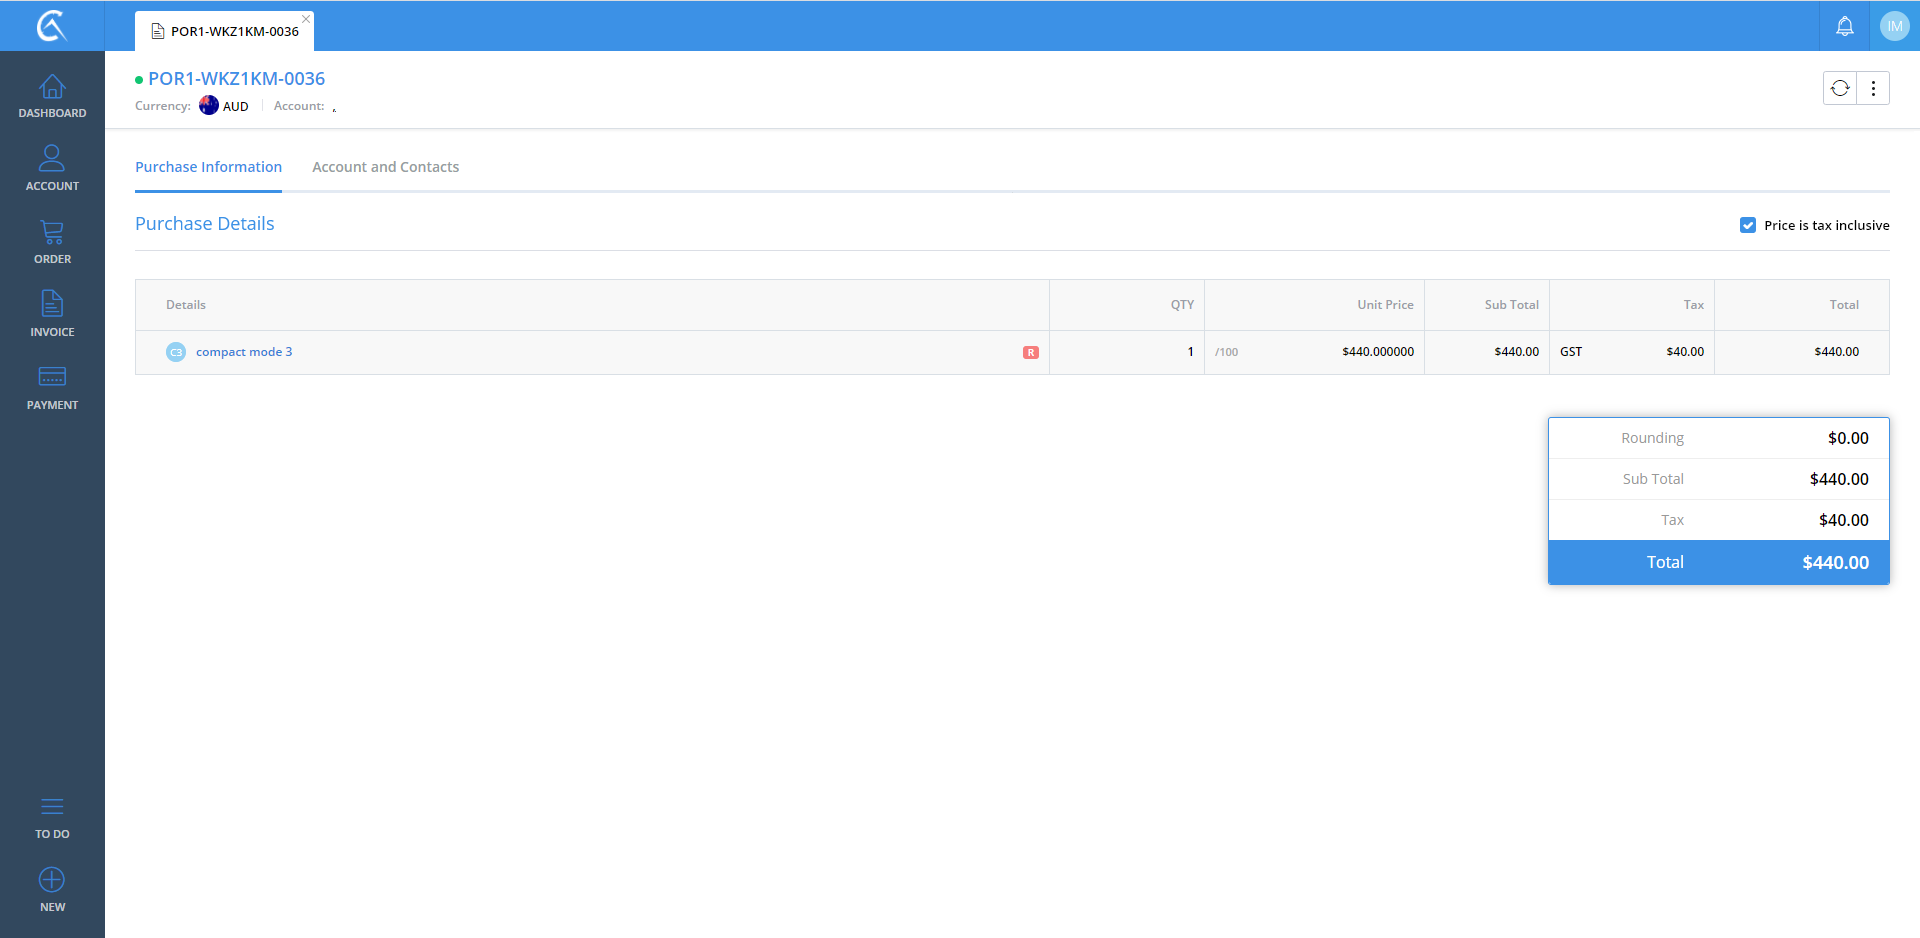Screen dimensions: 1920x938
Task: Close the POR1-WKZ1KM-0036 tab
Action: pyautogui.click(x=306, y=19)
